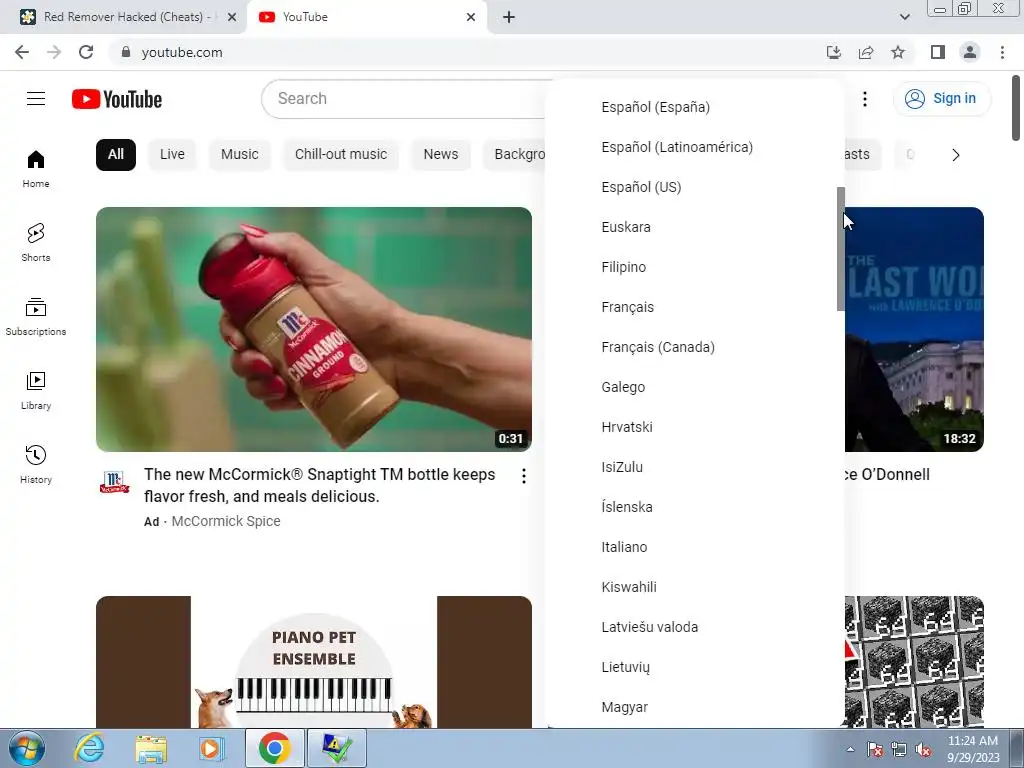Select the News filter chip
The image size is (1024, 768).
click(441, 155)
